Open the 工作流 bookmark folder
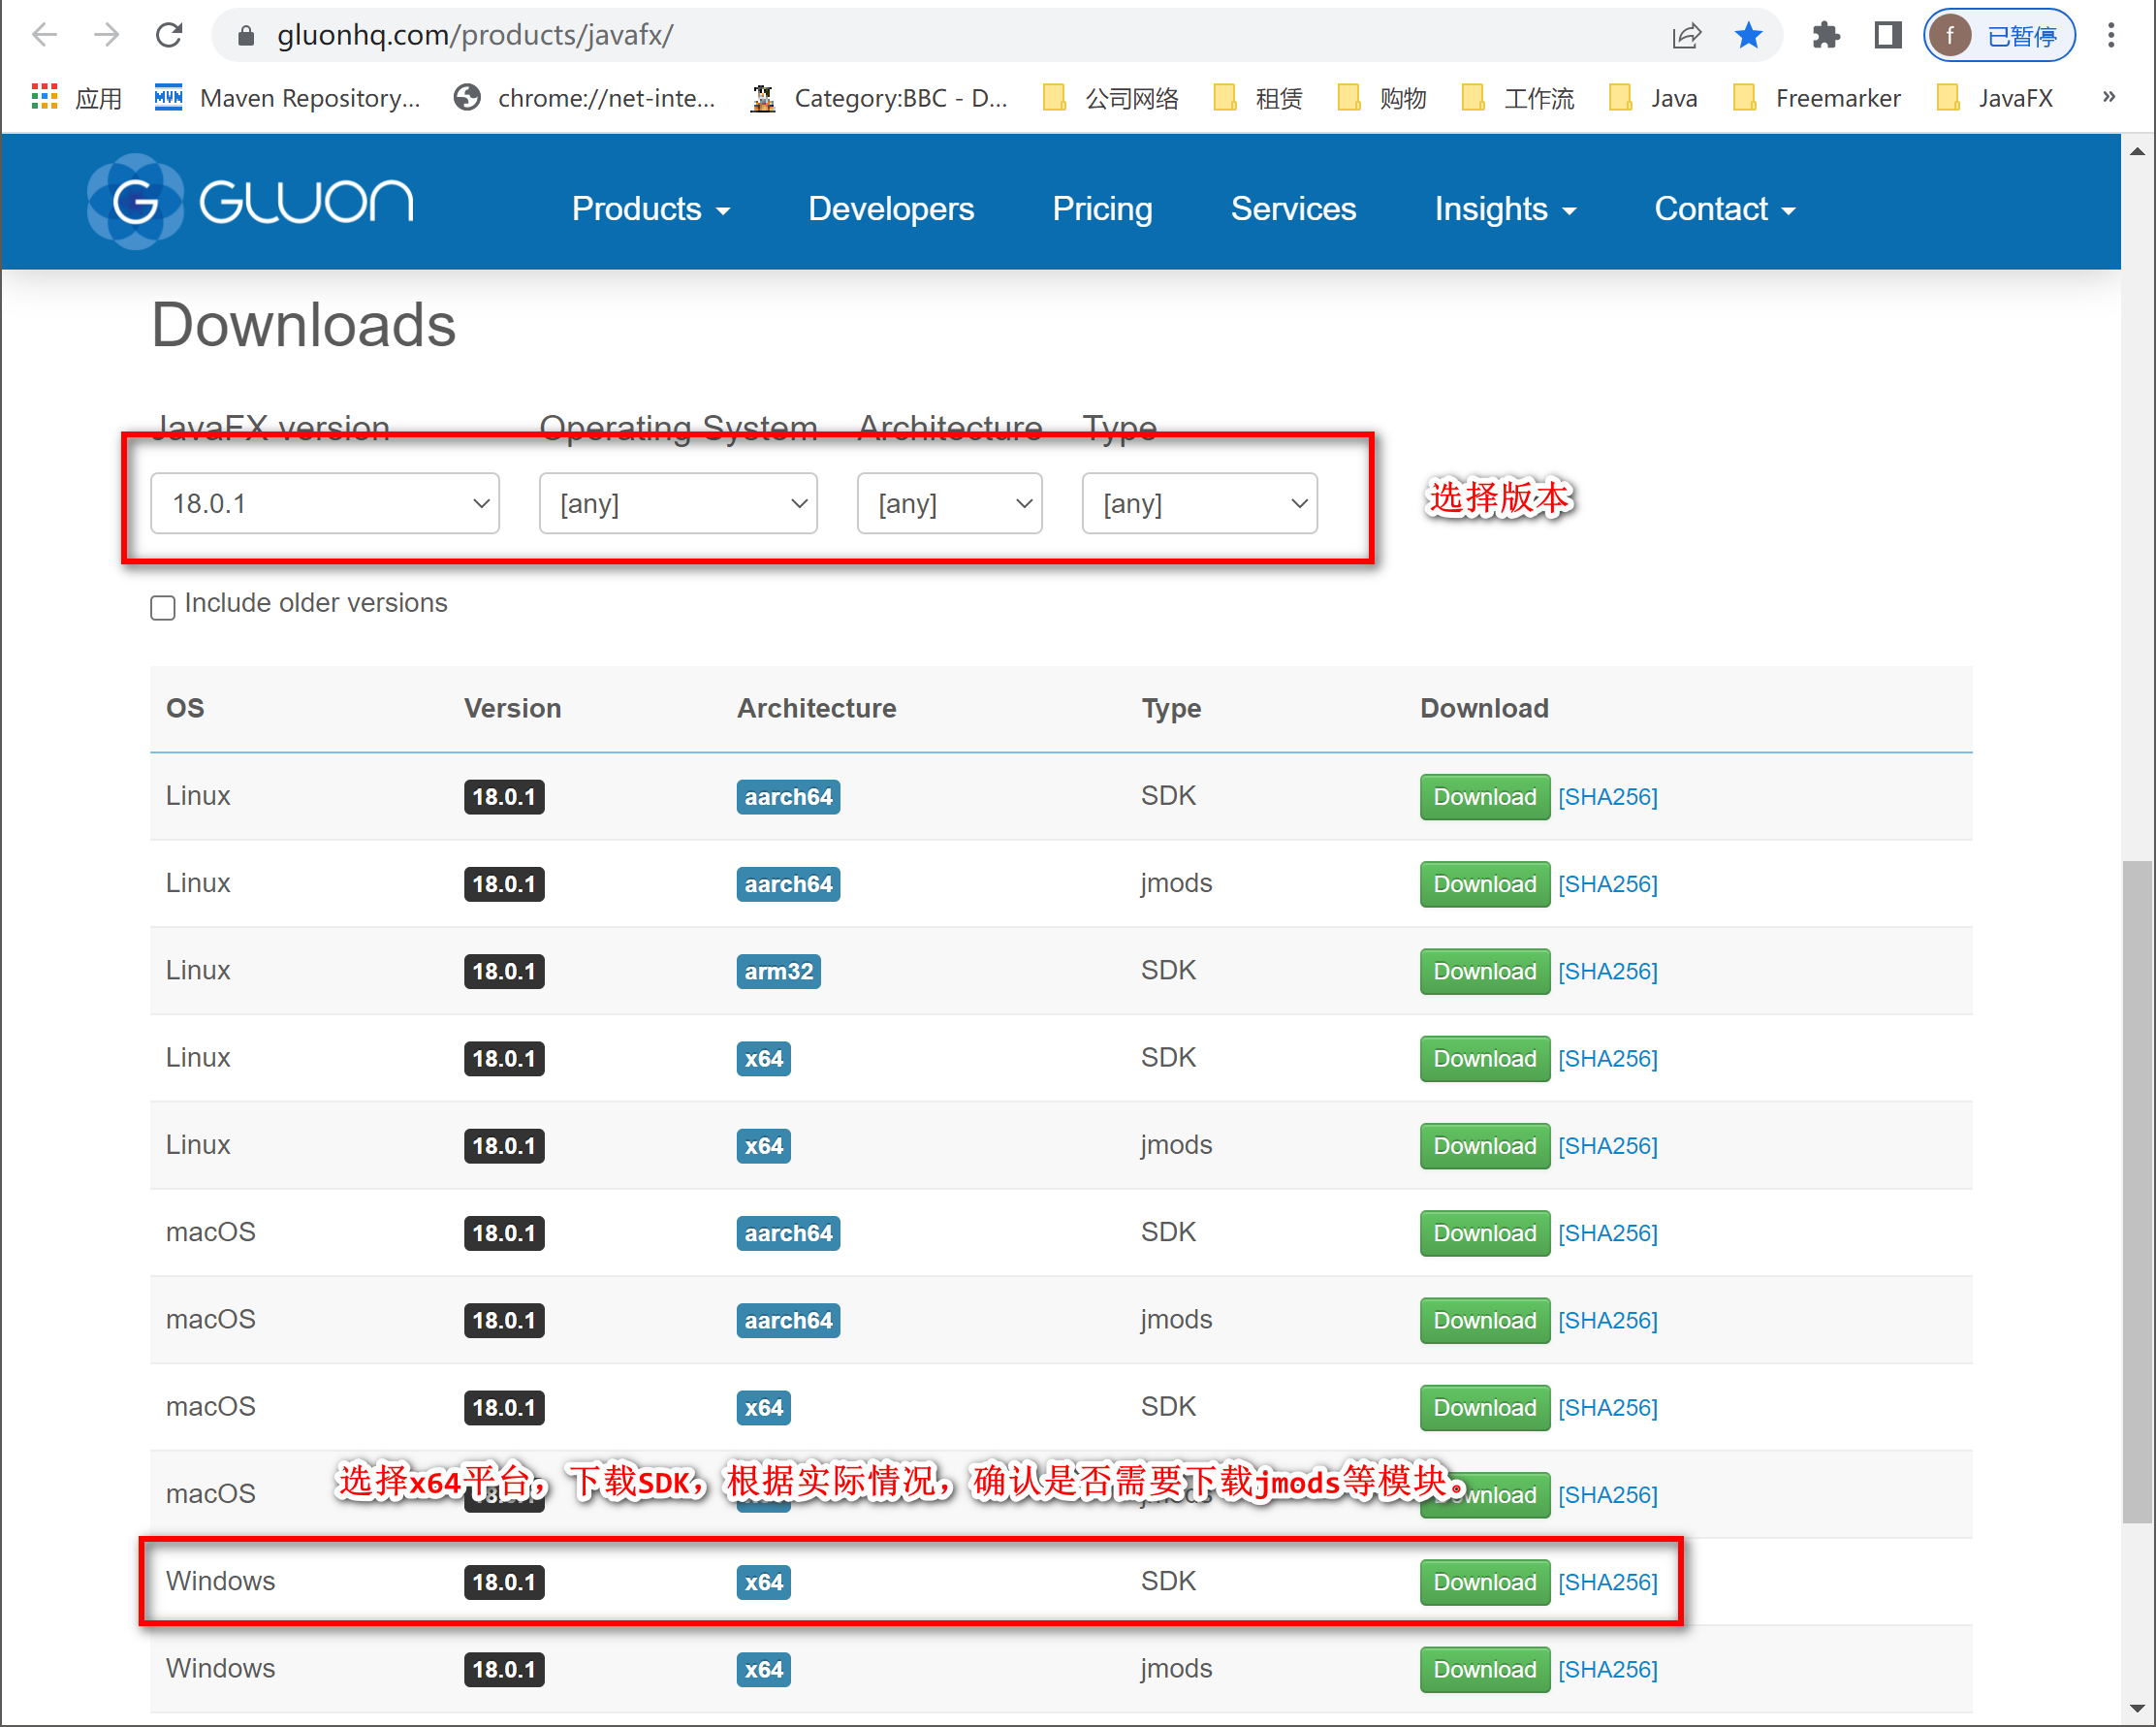This screenshot has width=2156, height=1727. tap(1518, 98)
